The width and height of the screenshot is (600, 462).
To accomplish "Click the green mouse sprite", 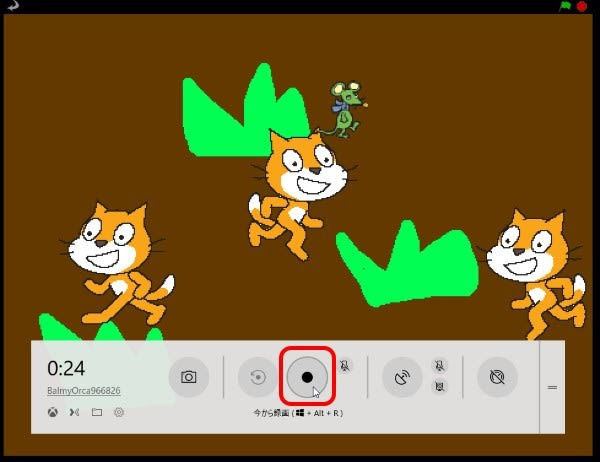I will (x=346, y=109).
